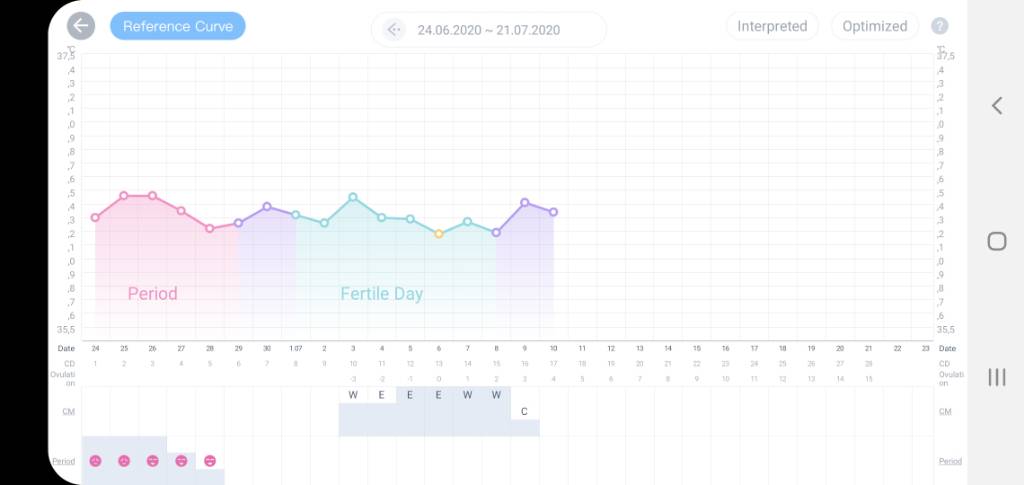Tap period flow icon for date 28
1024x485 pixels.
(210, 461)
